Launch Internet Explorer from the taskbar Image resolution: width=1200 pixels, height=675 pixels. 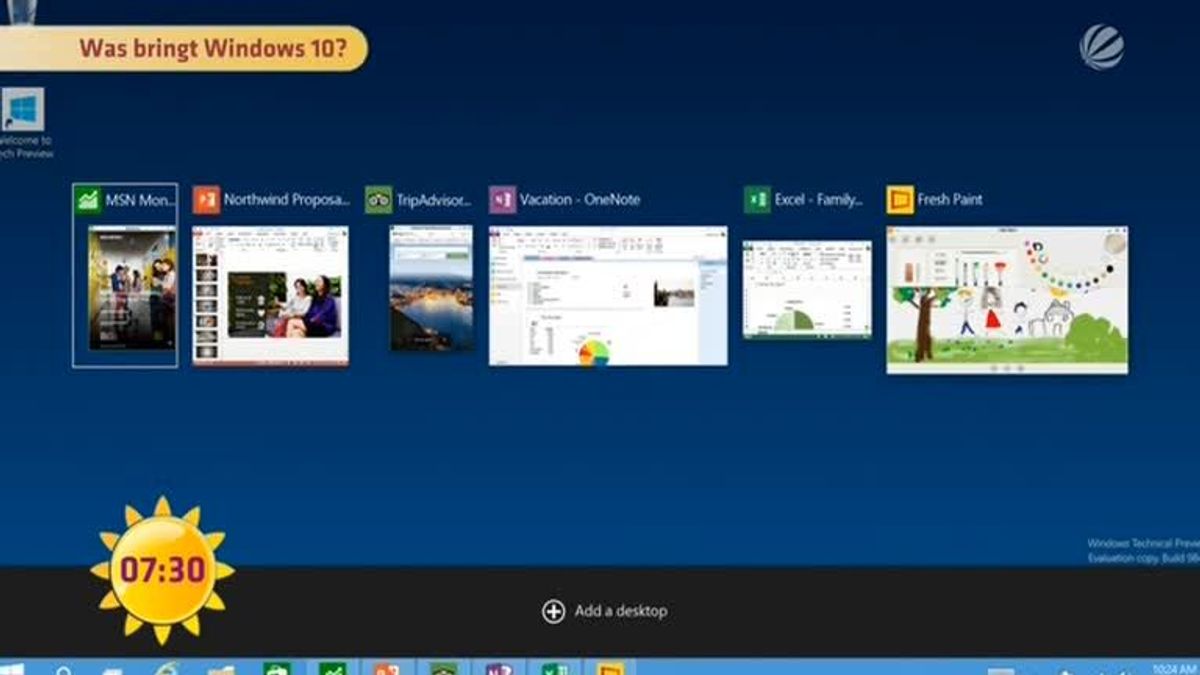(167, 669)
